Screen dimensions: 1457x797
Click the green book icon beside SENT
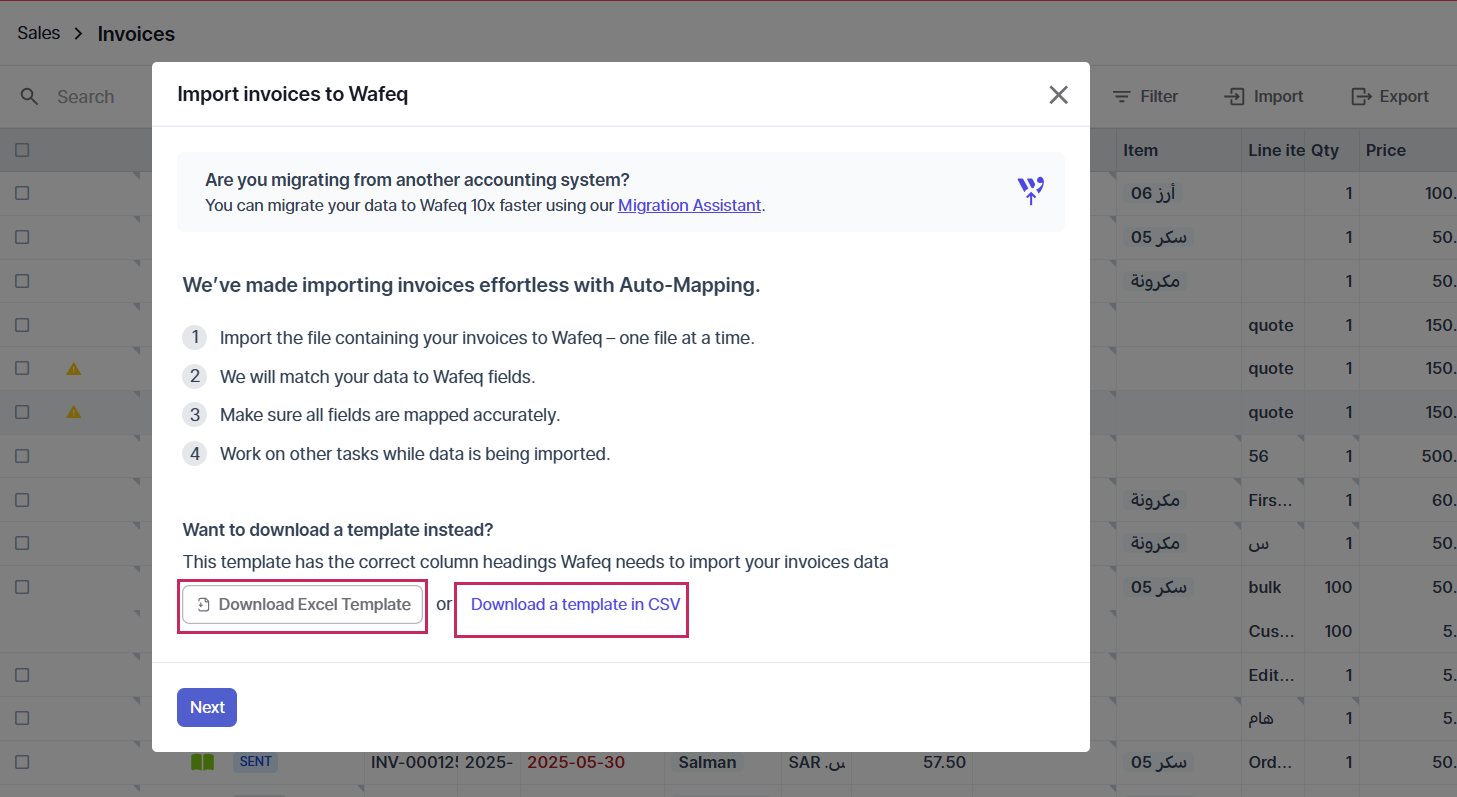(202, 762)
